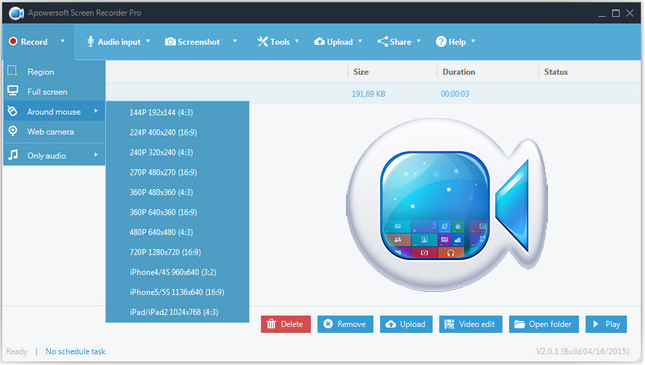Image resolution: width=645 pixels, height=365 pixels.
Task: Click the microphone Audio input icon
Action: pos(90,42)
